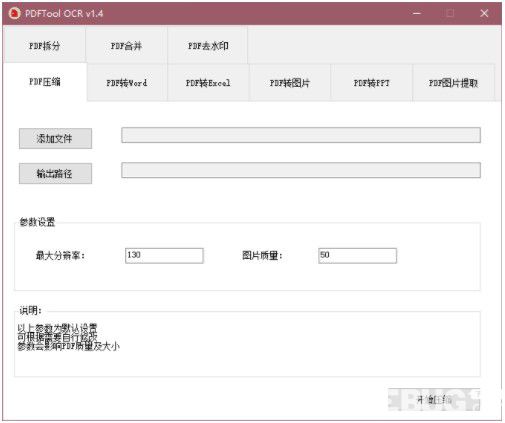Click the 说明 group title
Viewport: 505px width, 423px height.
30,311
